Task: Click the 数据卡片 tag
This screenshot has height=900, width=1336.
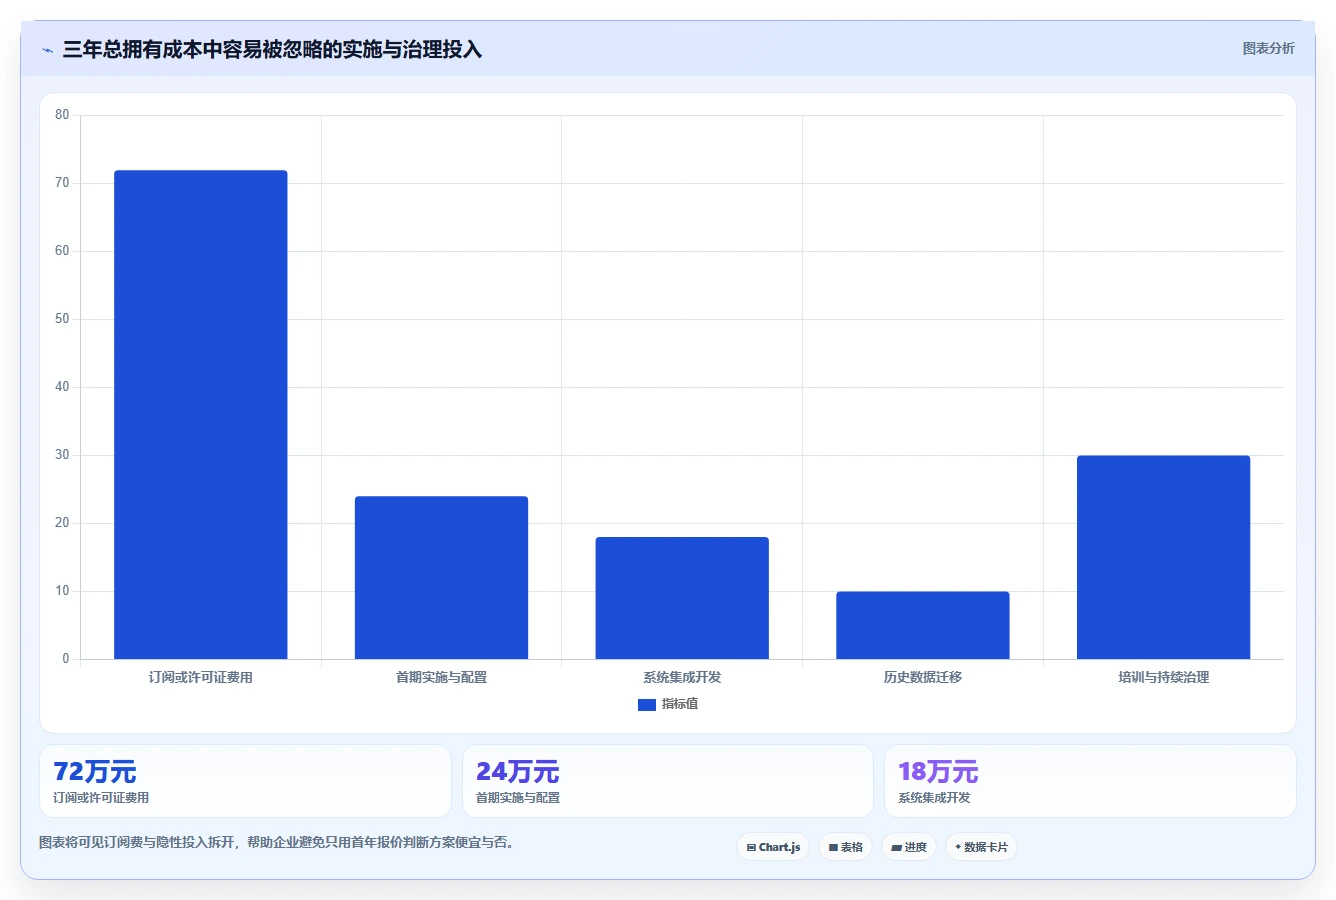Action: (981, 847)
